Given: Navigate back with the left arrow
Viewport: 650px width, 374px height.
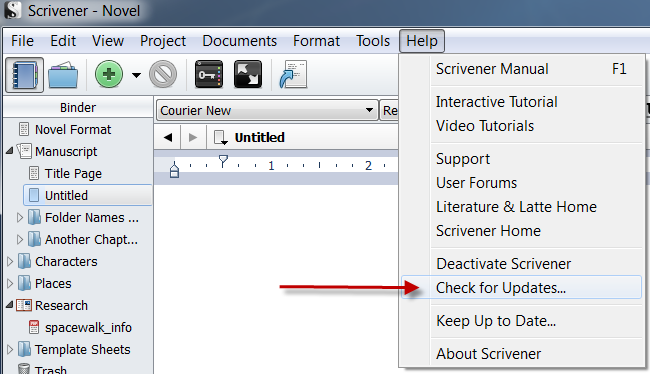Looking at the screenshot, I should tap(168, 137).
